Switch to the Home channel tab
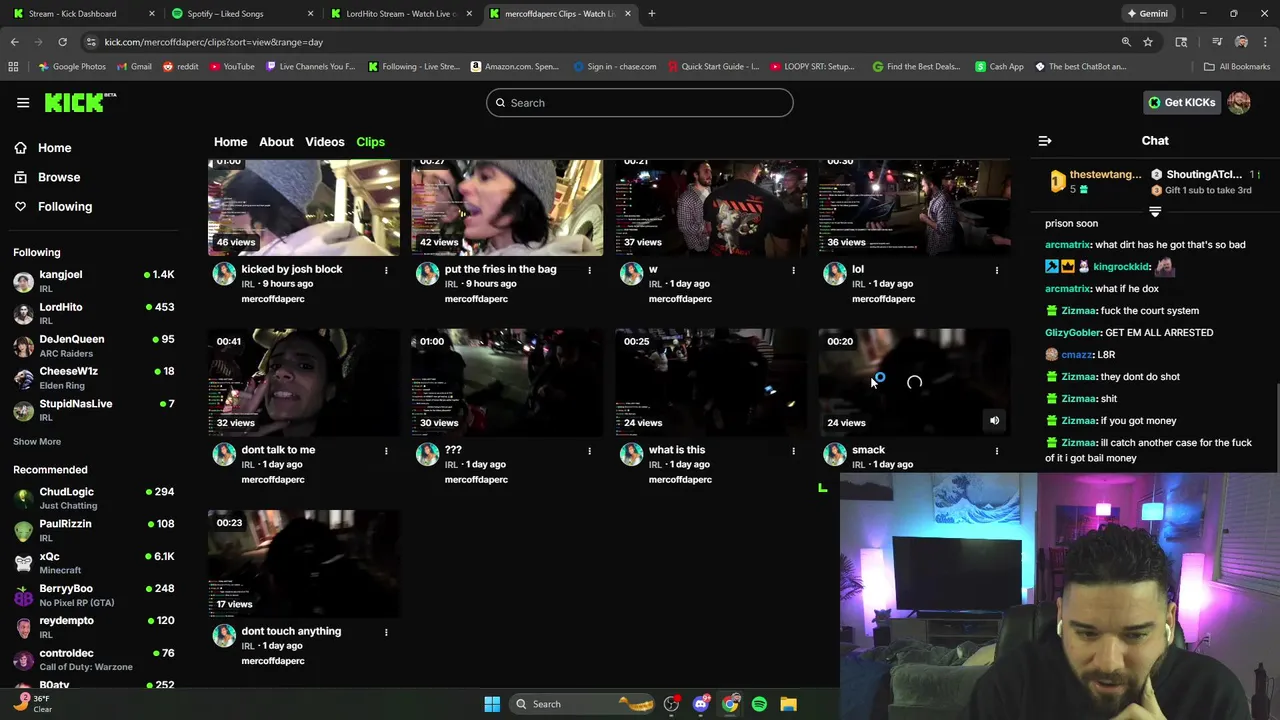The height and width of the screenshot is (720, 1280). [x=230, y=142]
